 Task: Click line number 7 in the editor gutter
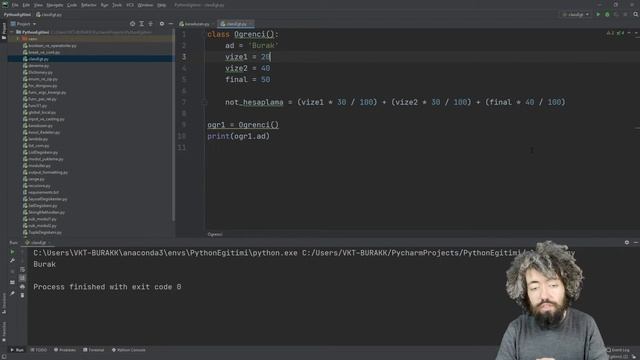184,102
